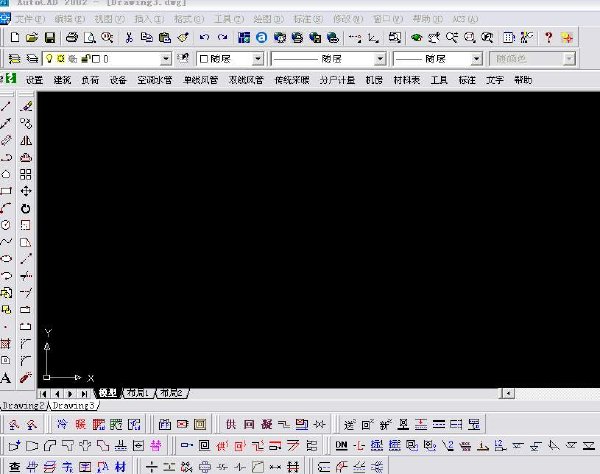Switch to the Drawing2 document tab
Image resolution: width=600 pixels, height=474 pixels.
pos(23,406)
